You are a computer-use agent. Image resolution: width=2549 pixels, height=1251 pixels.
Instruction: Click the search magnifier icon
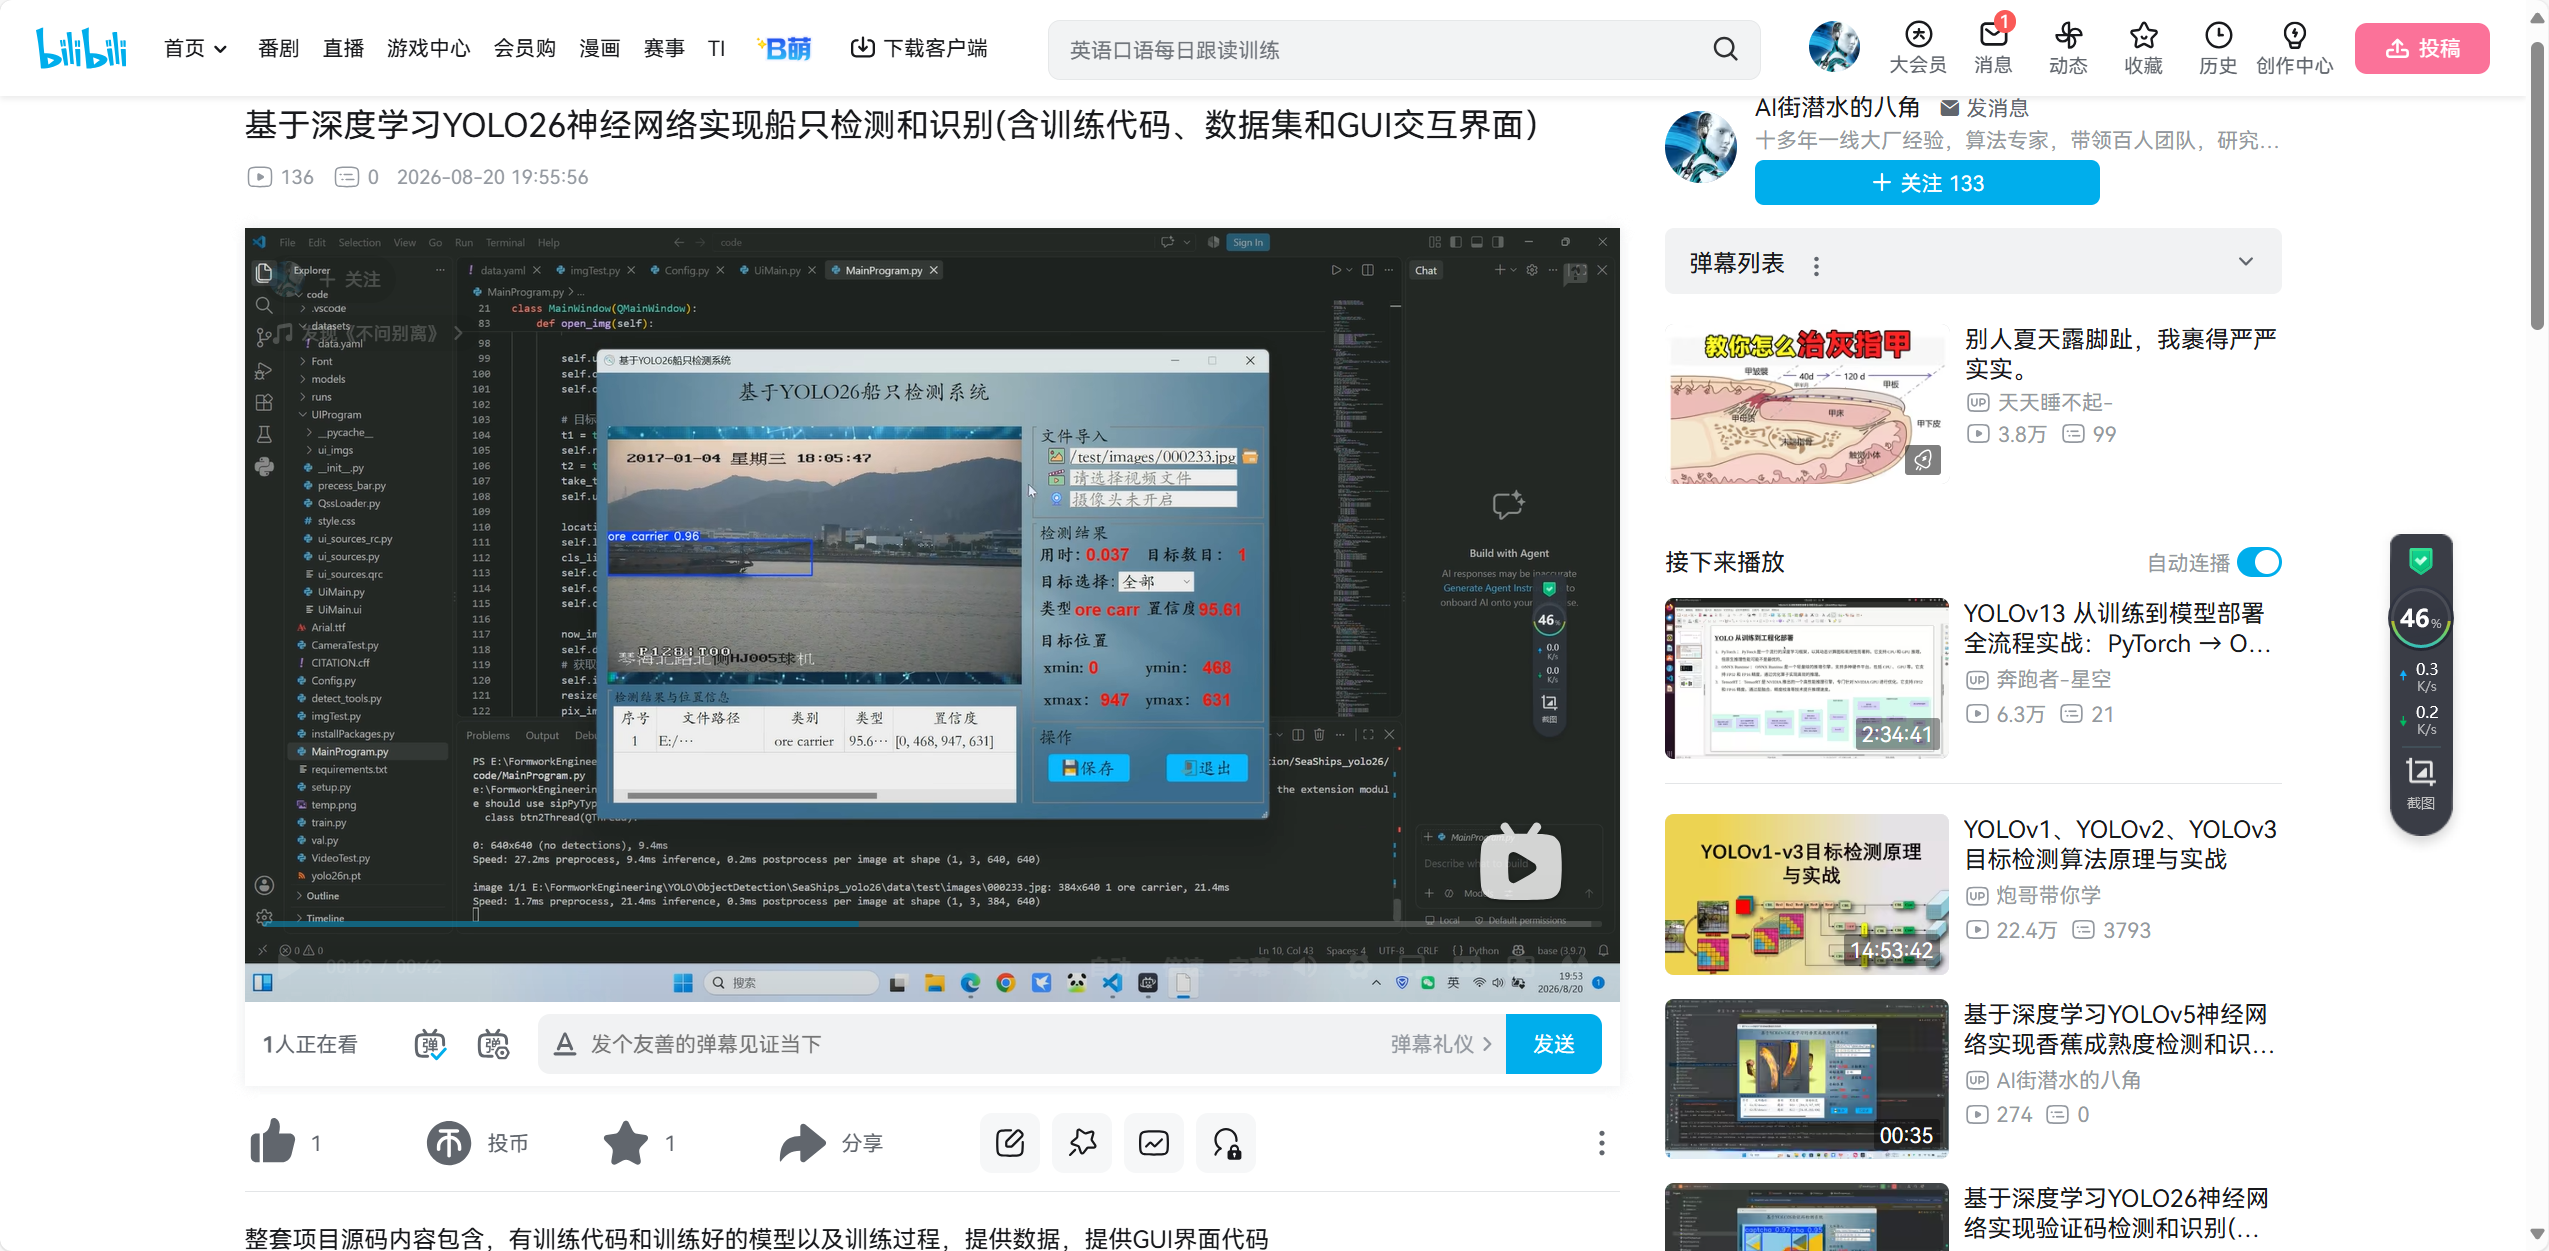pos(1725,49)
